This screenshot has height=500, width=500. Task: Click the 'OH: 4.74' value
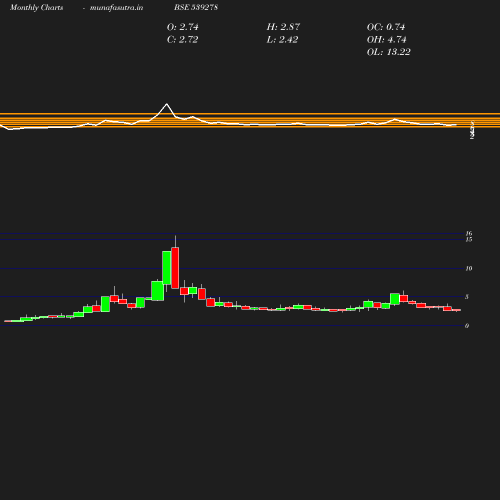pos(387,40)
